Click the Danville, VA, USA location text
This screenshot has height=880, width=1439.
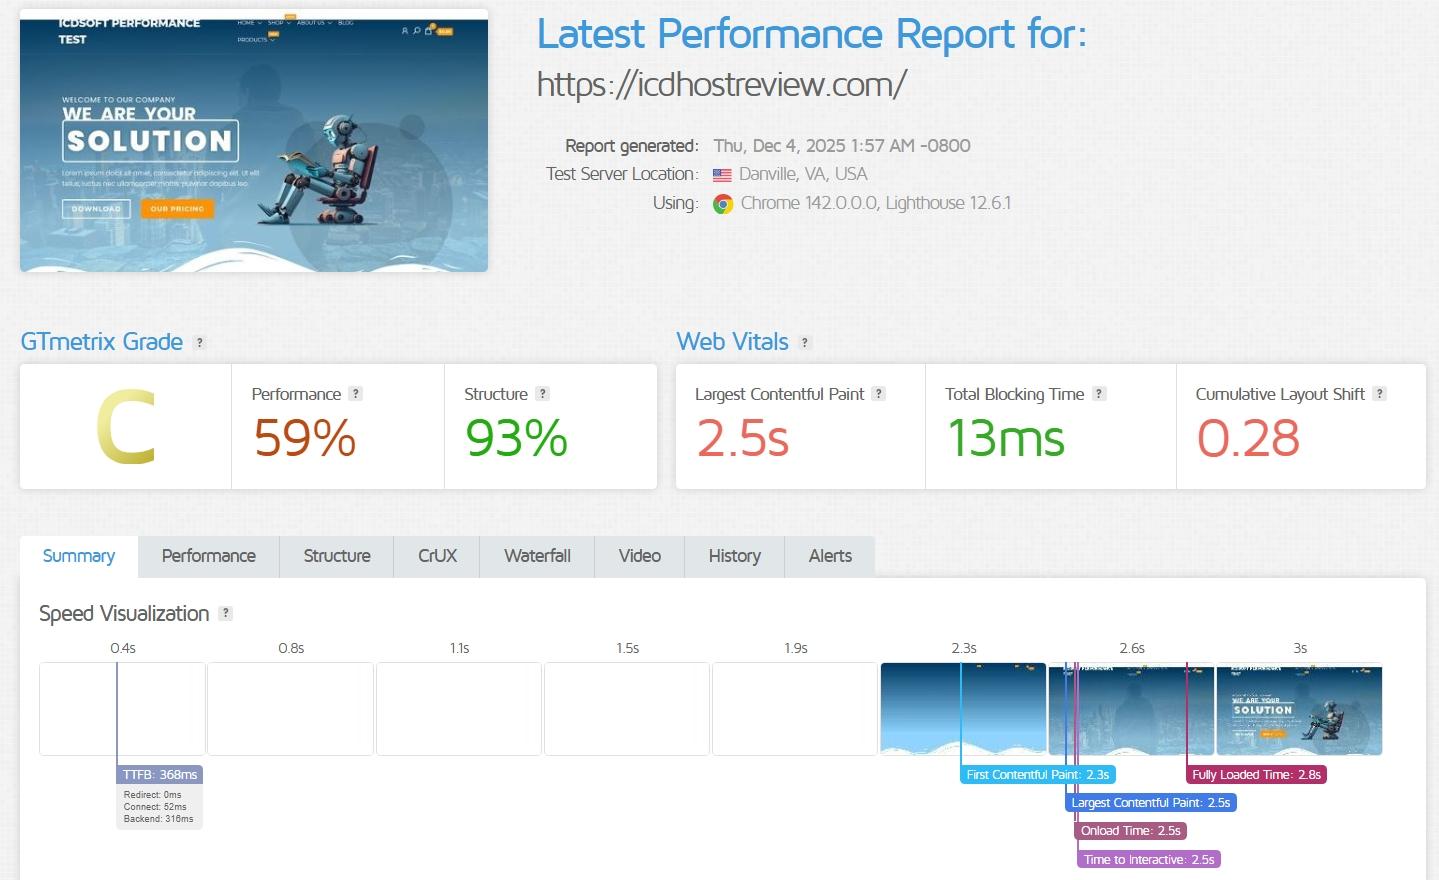coord(803,174)
